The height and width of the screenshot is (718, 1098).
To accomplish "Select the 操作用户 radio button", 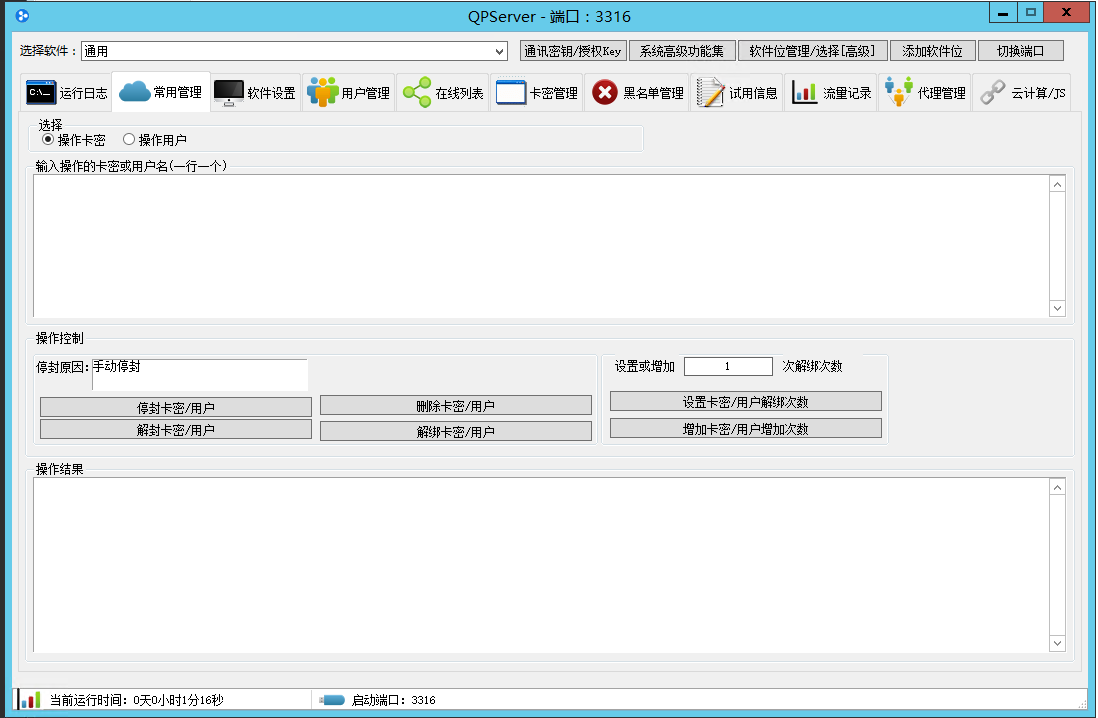I will tap(128, 140).
